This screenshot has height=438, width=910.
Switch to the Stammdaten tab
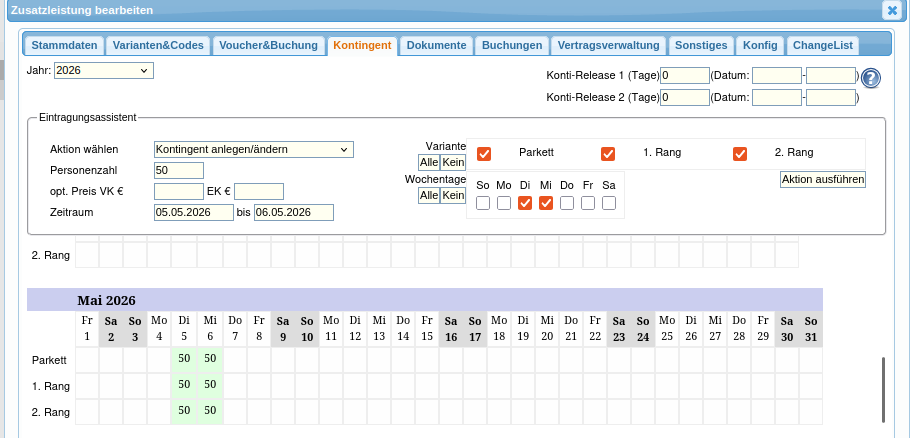click(64, 46)
